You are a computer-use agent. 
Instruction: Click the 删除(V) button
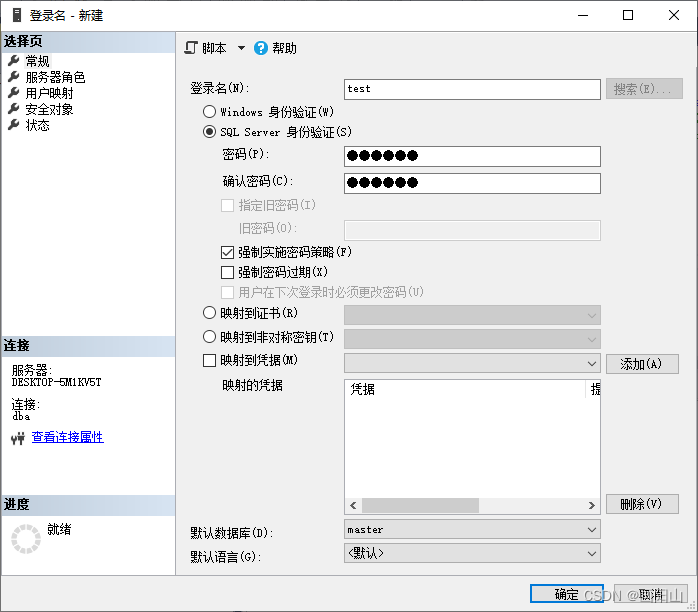pyautogui.click(x=642, y=504)
